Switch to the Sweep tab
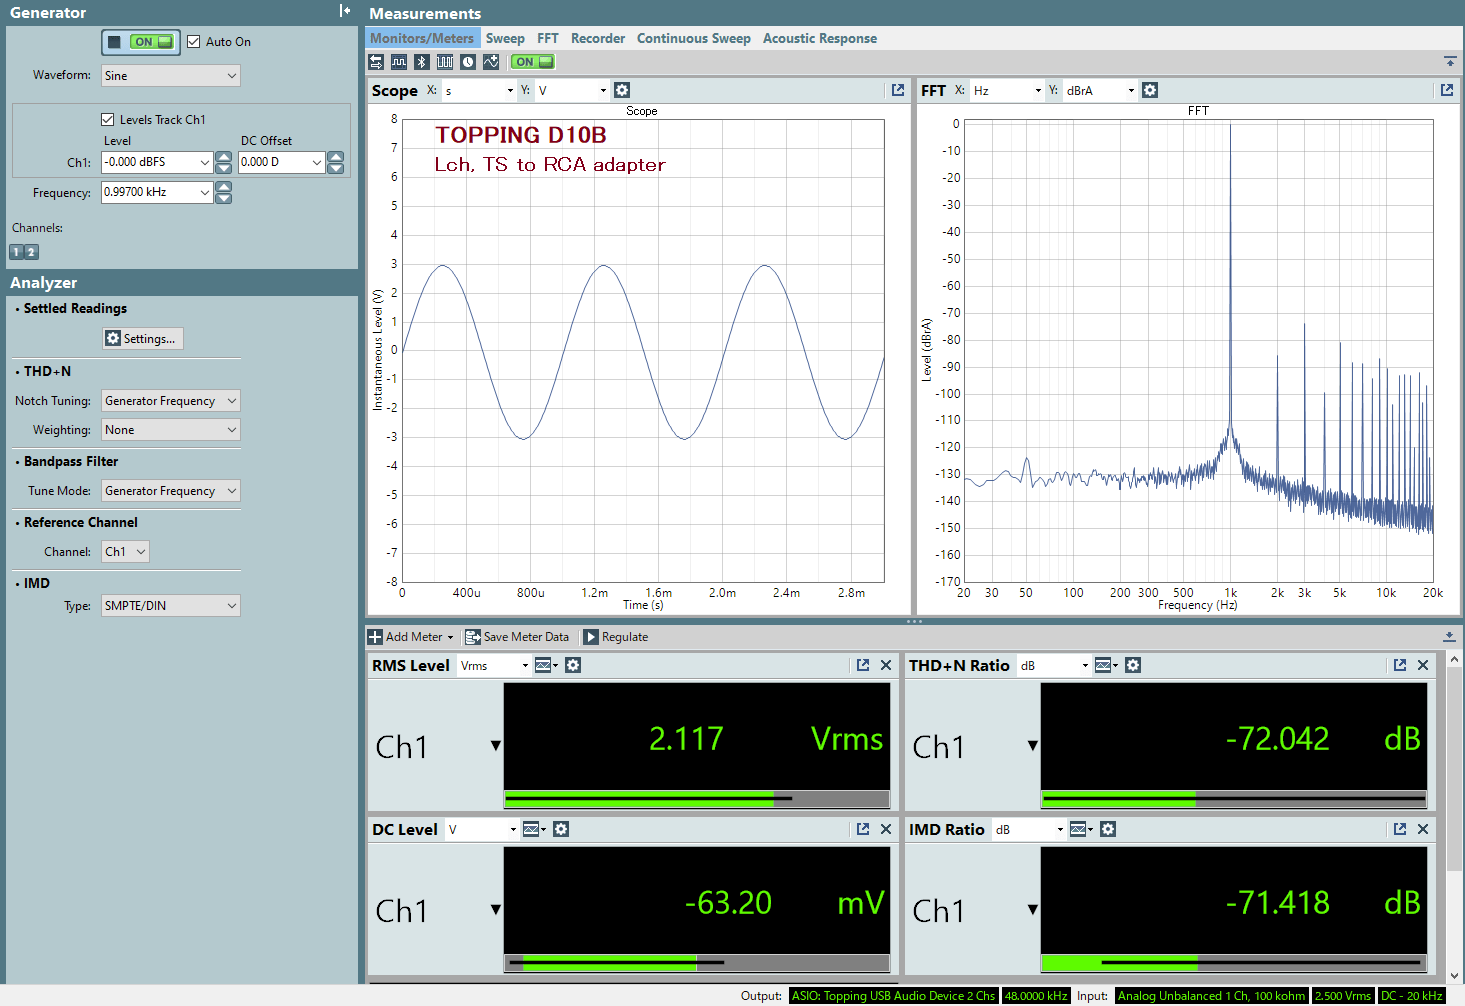The image size is (1465, 1006). coord(505,38)
